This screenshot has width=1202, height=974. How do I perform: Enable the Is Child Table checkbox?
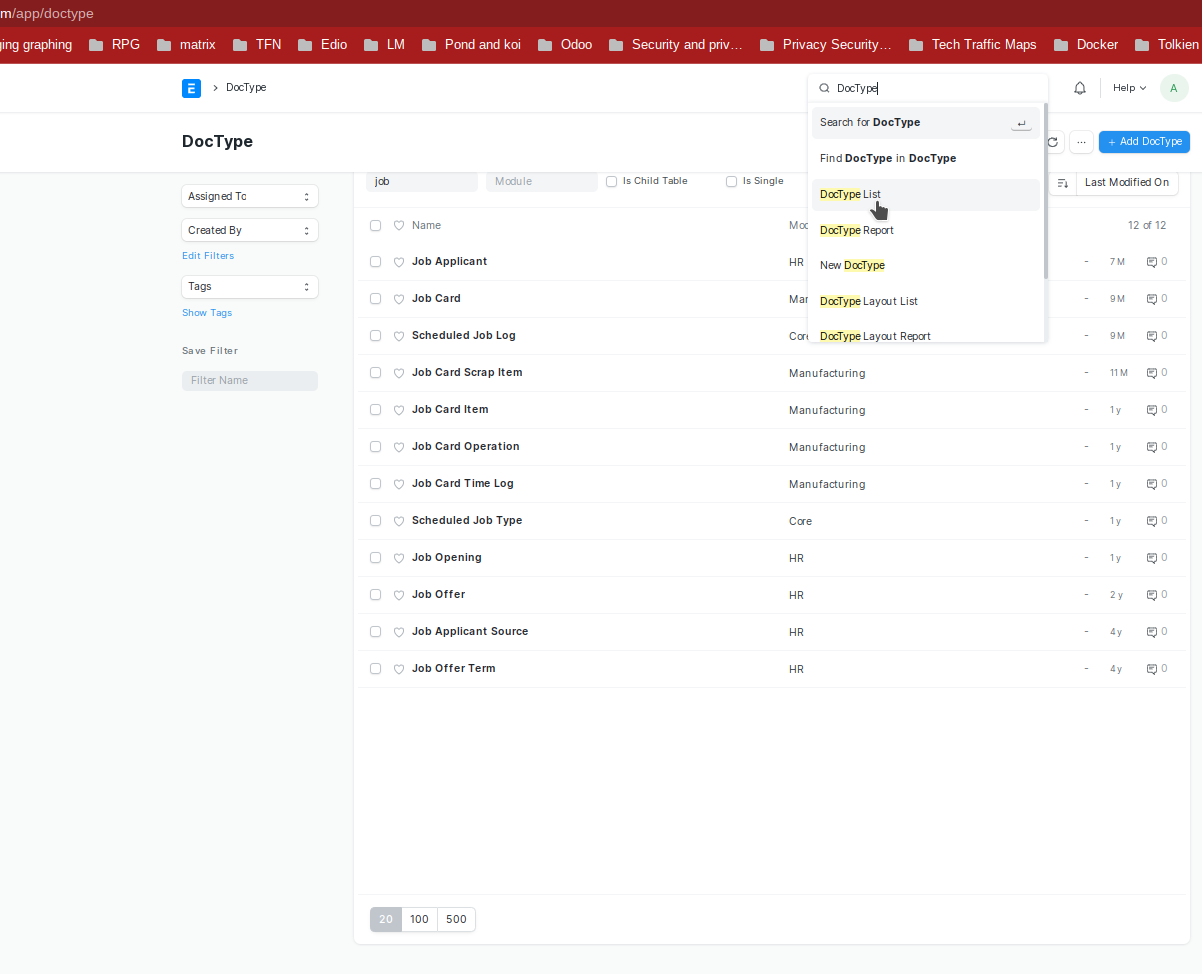[612, 182]
